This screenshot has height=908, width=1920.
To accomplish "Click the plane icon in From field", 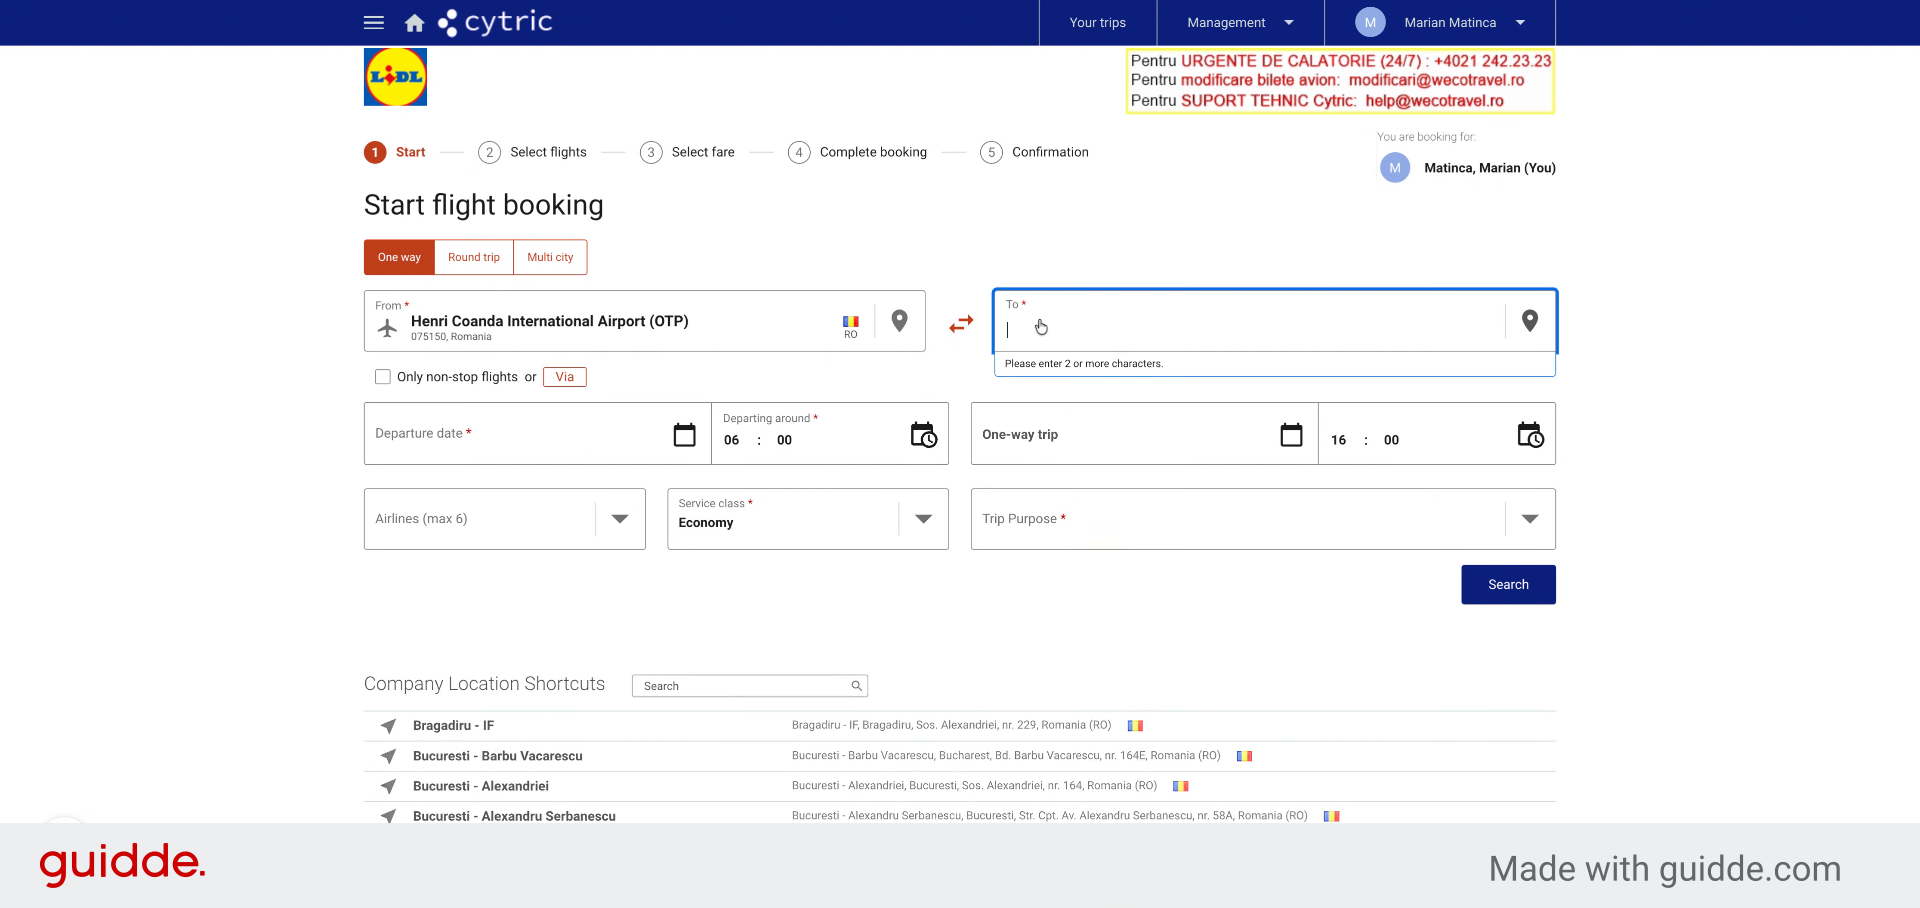I will [388, 327].
